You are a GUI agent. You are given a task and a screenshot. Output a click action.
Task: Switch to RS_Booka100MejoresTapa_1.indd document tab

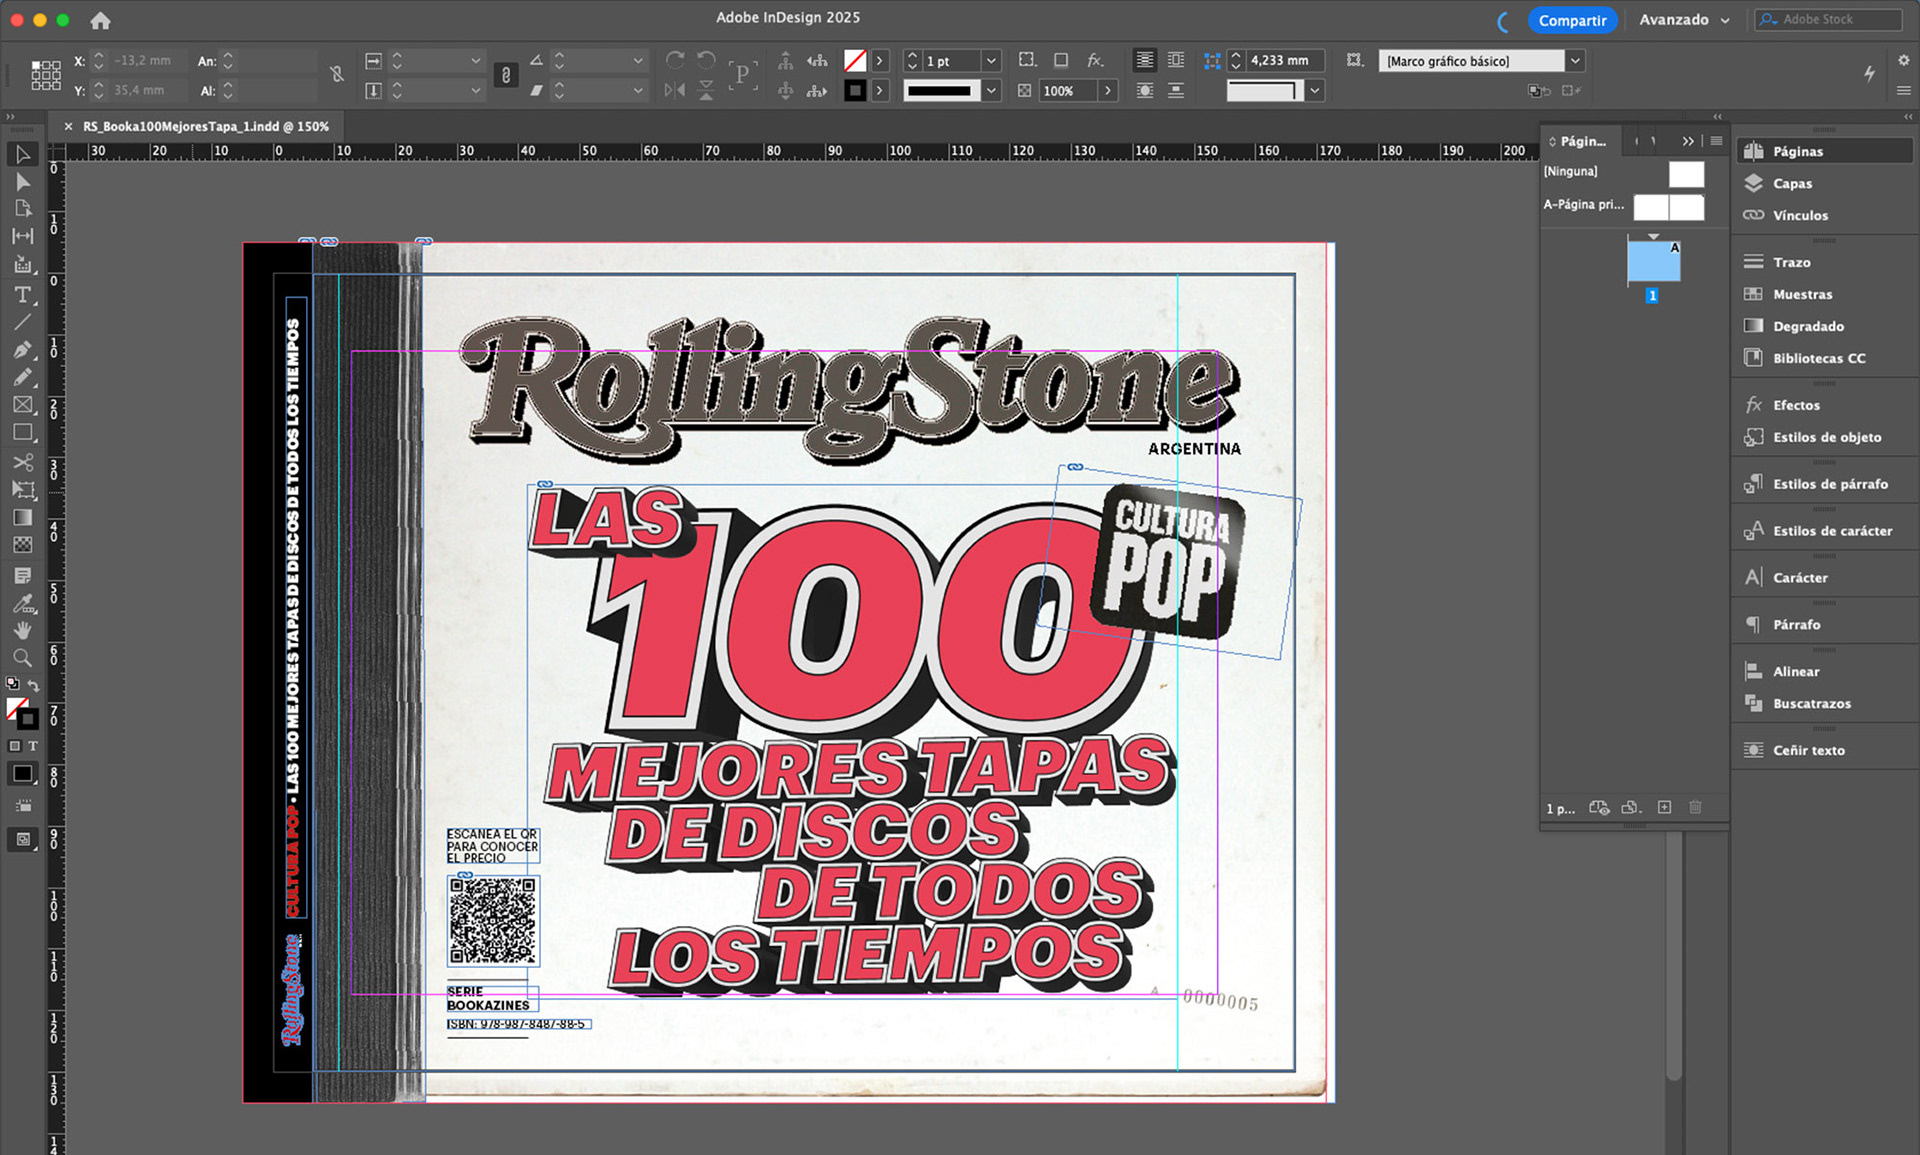(205, 127)
